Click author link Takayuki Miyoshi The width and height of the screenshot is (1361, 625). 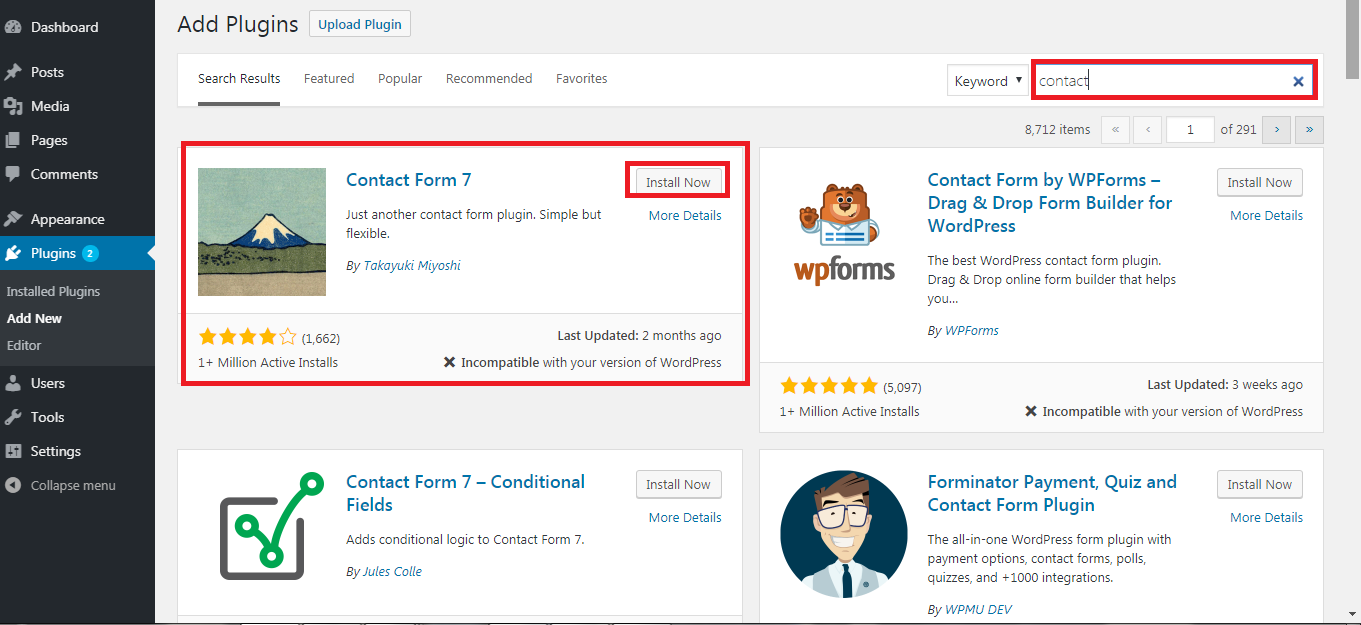(x=411, y=265)
